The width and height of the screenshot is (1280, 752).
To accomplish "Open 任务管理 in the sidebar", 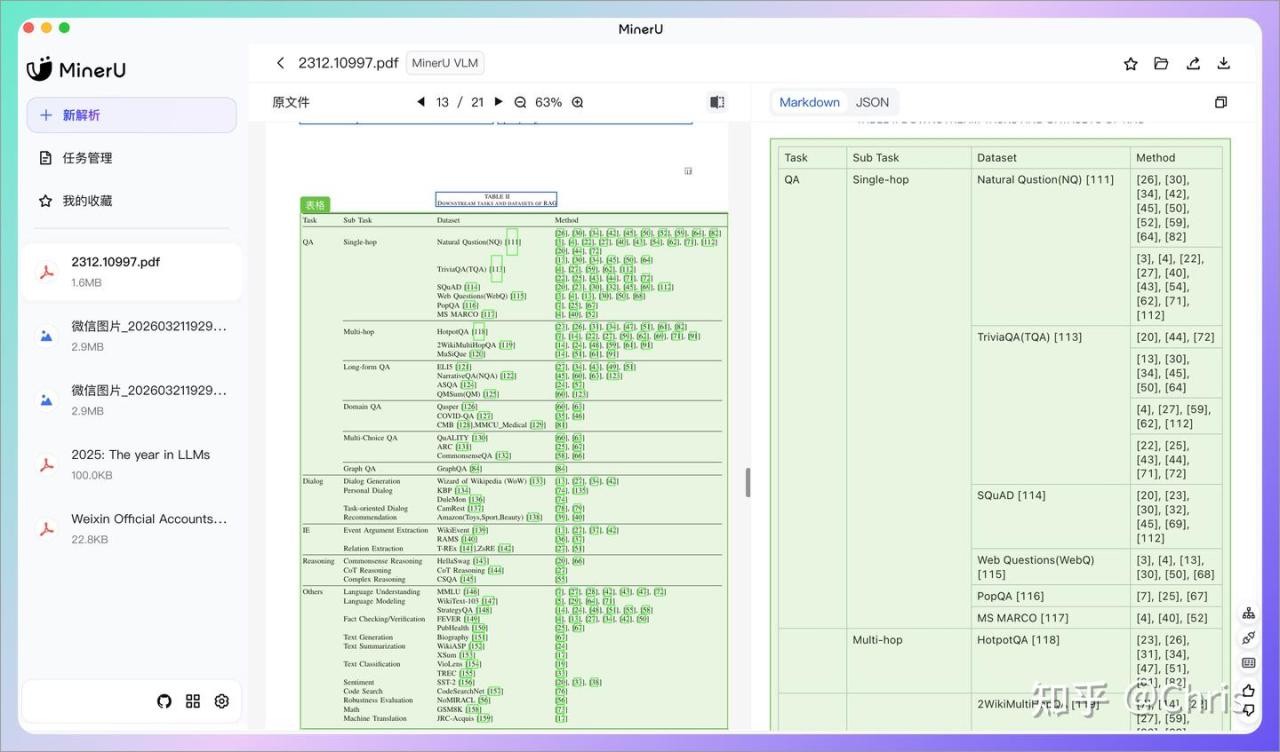I will (x=87, y=158).
